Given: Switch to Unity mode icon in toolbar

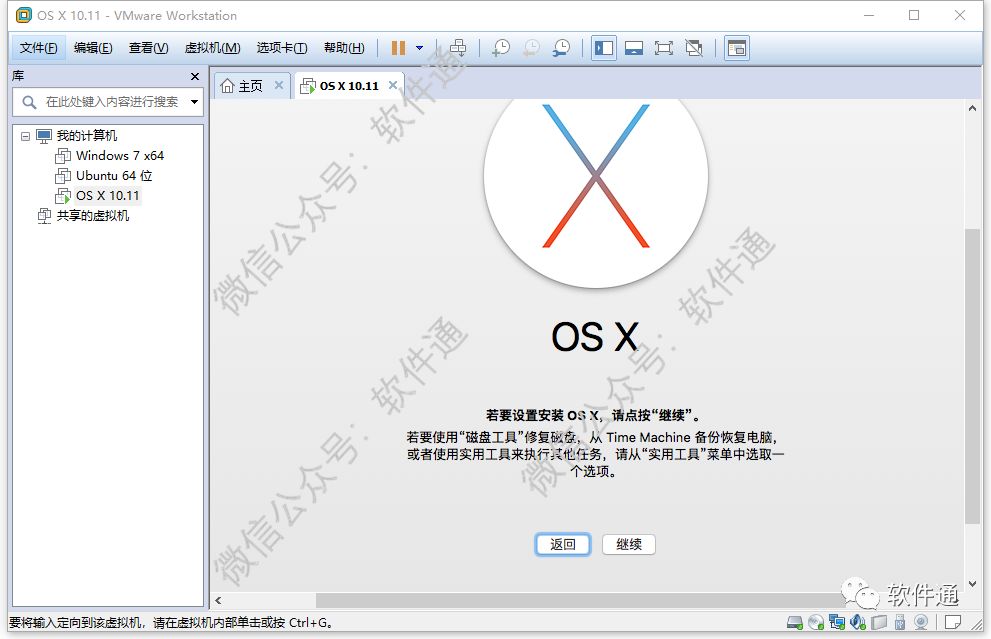Looking at the screenshot, I should [x=694, y=48].
